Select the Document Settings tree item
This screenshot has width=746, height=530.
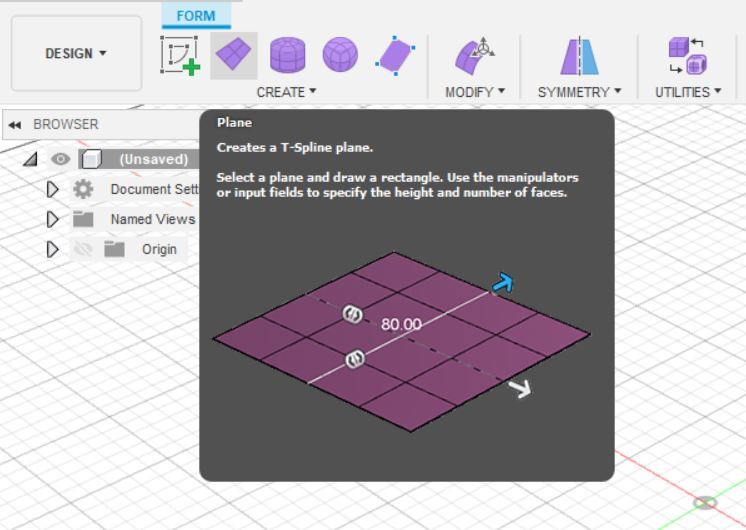coord(154,189)
